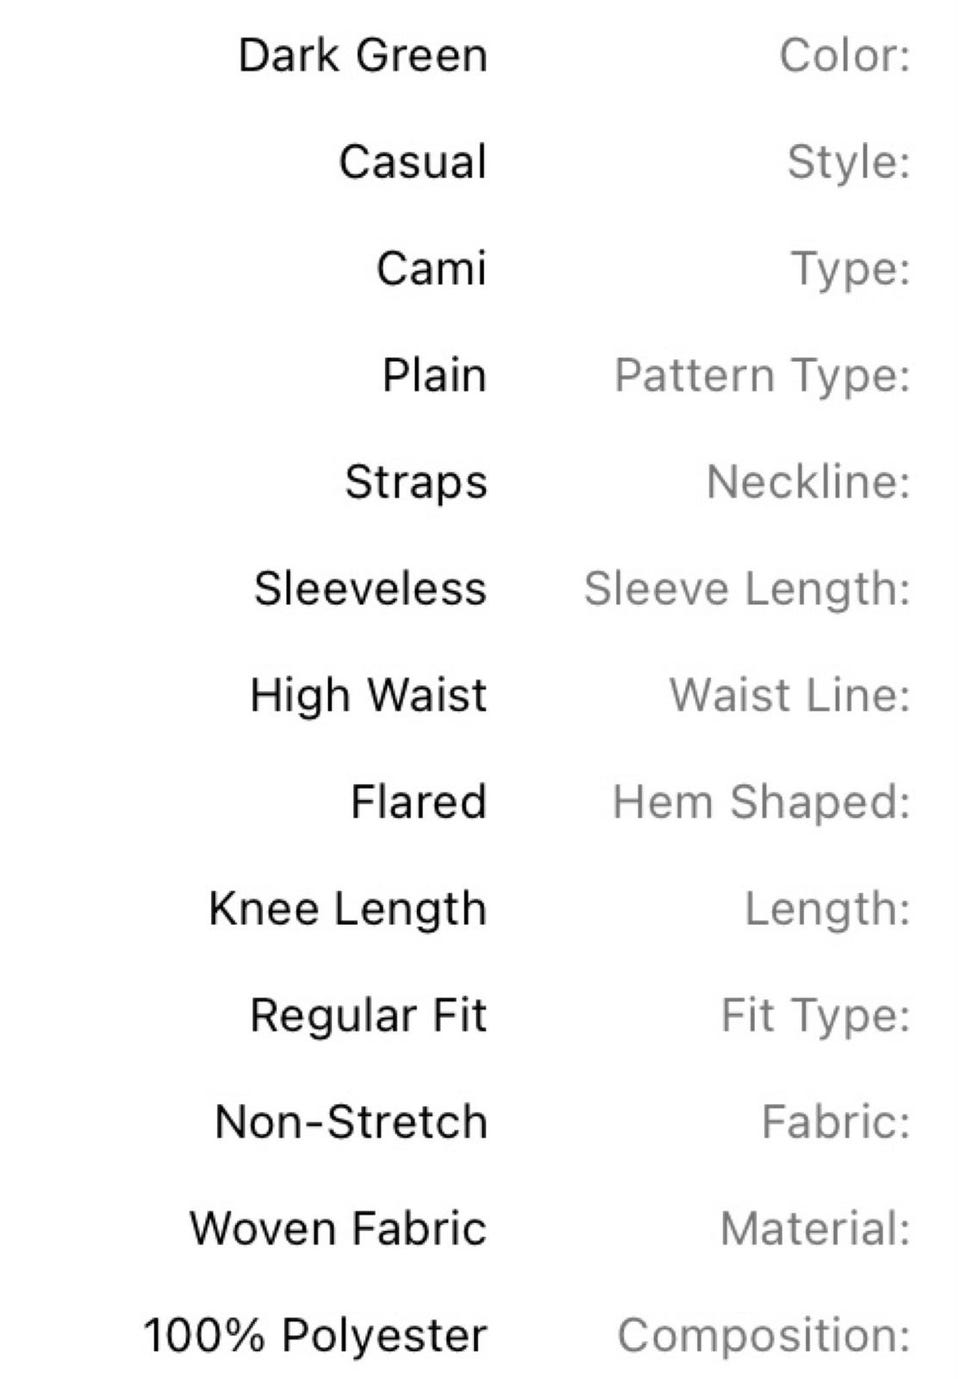
Task: Click the "Non-Stretch" fabric value
Action: point(351,1122)
